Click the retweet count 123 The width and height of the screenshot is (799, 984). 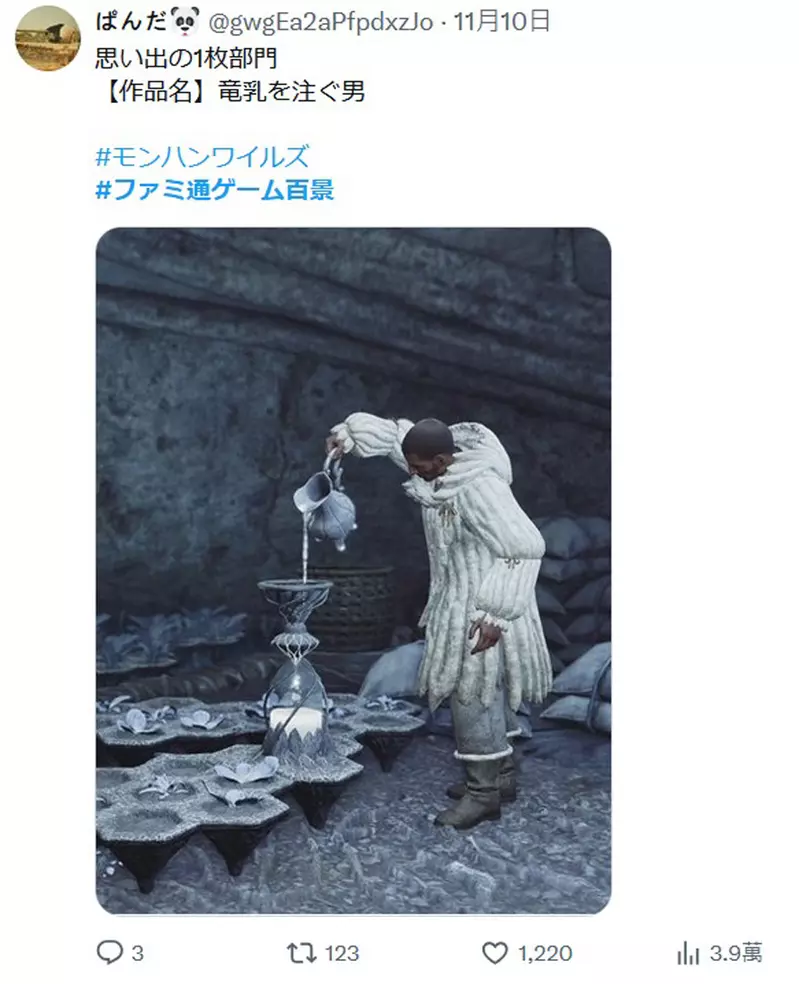point(342,953)
